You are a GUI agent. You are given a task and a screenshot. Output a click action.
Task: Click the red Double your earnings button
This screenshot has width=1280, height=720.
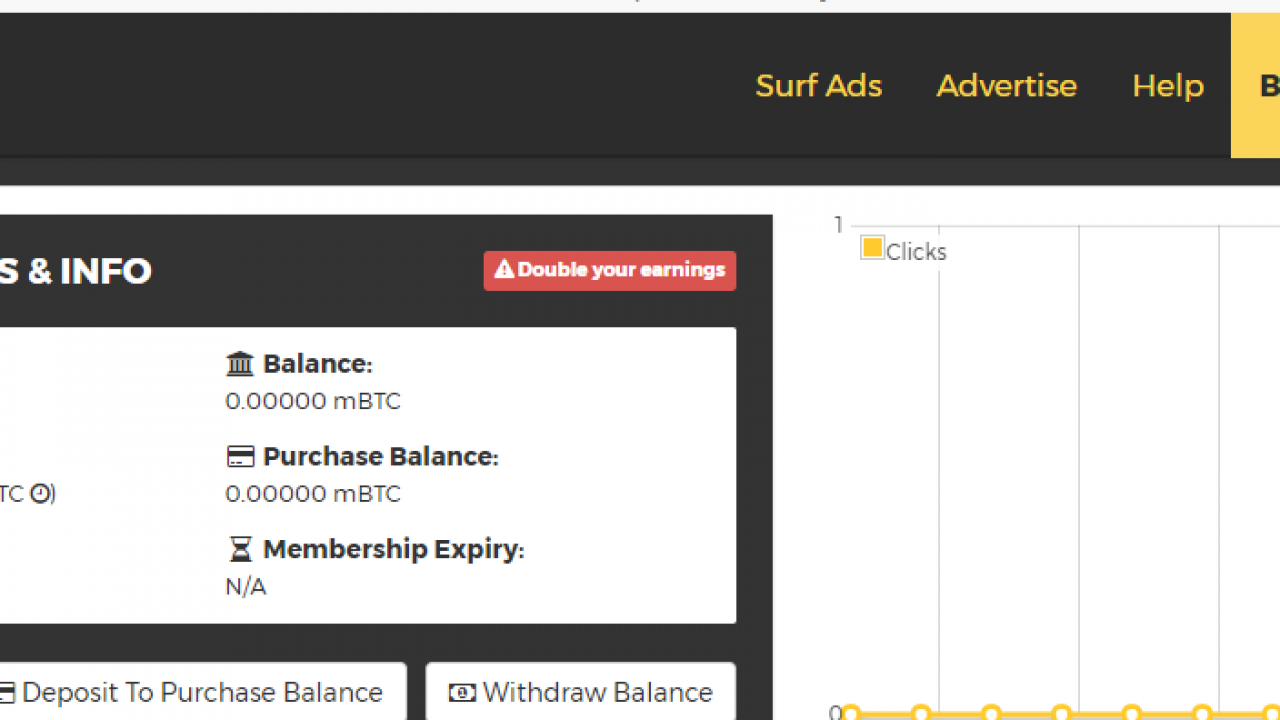click(x=610, y=270)
